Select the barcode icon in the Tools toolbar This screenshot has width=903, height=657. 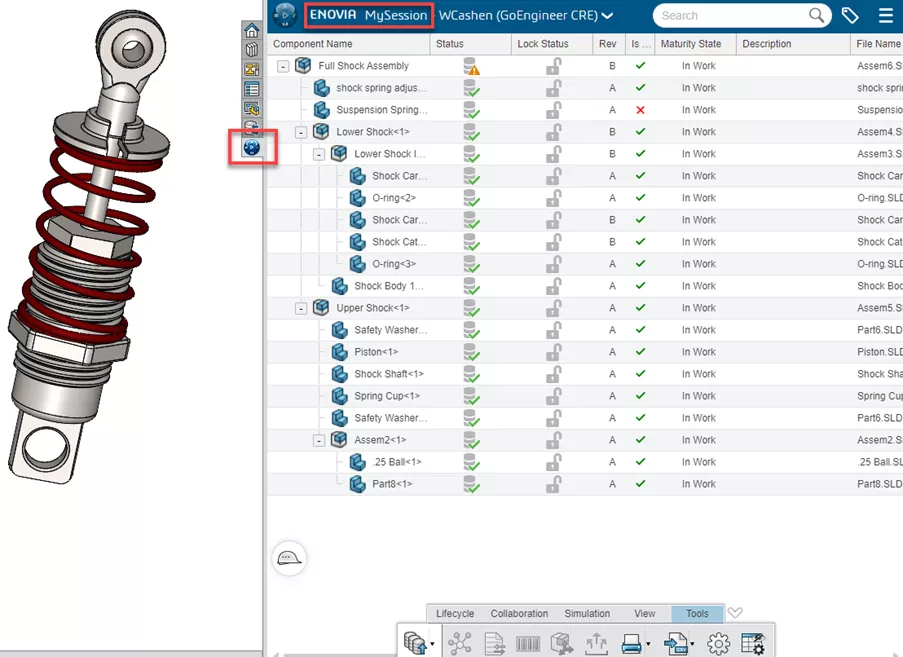tap(525, 642)
